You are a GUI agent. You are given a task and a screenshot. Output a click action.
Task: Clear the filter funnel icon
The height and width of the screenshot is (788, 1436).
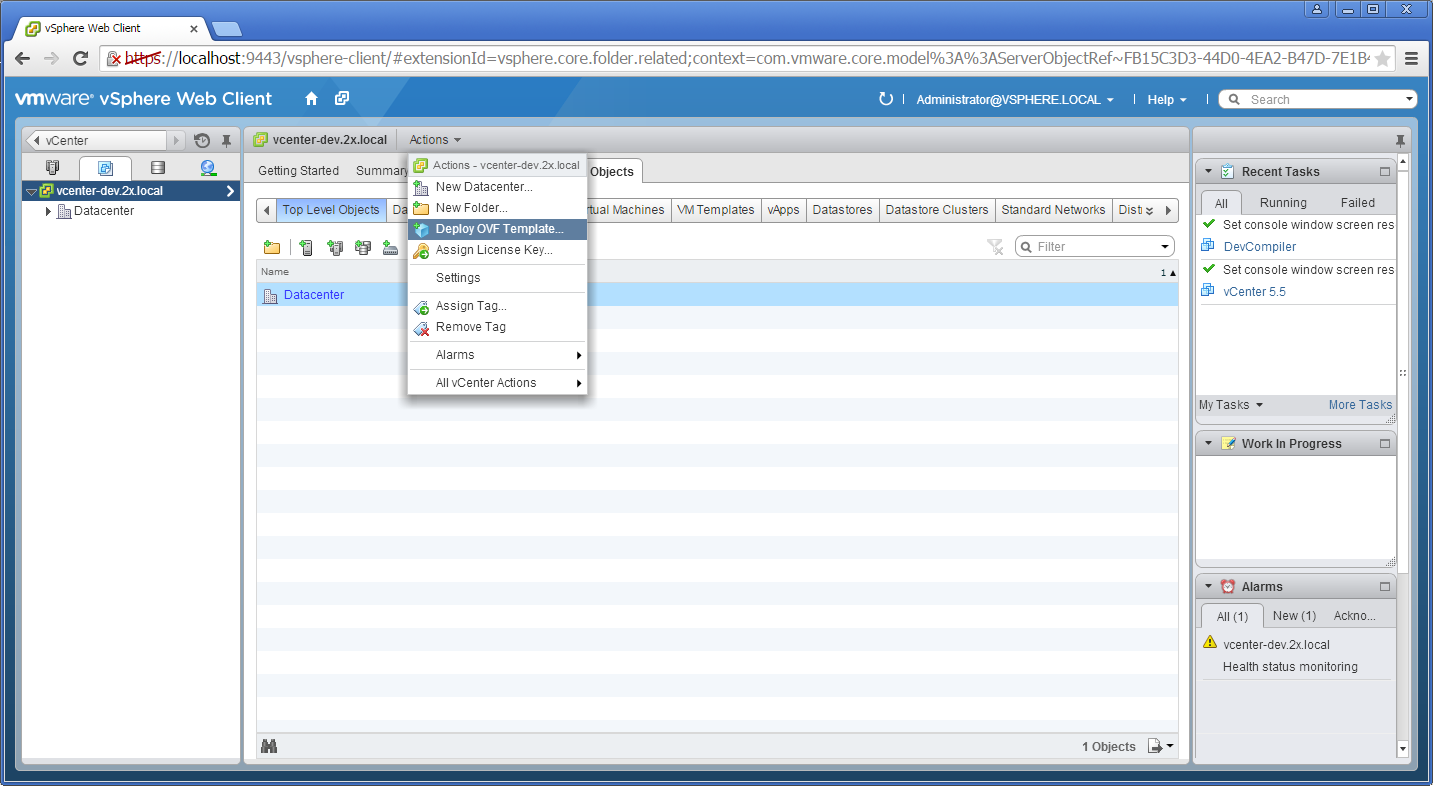point(995,247)
